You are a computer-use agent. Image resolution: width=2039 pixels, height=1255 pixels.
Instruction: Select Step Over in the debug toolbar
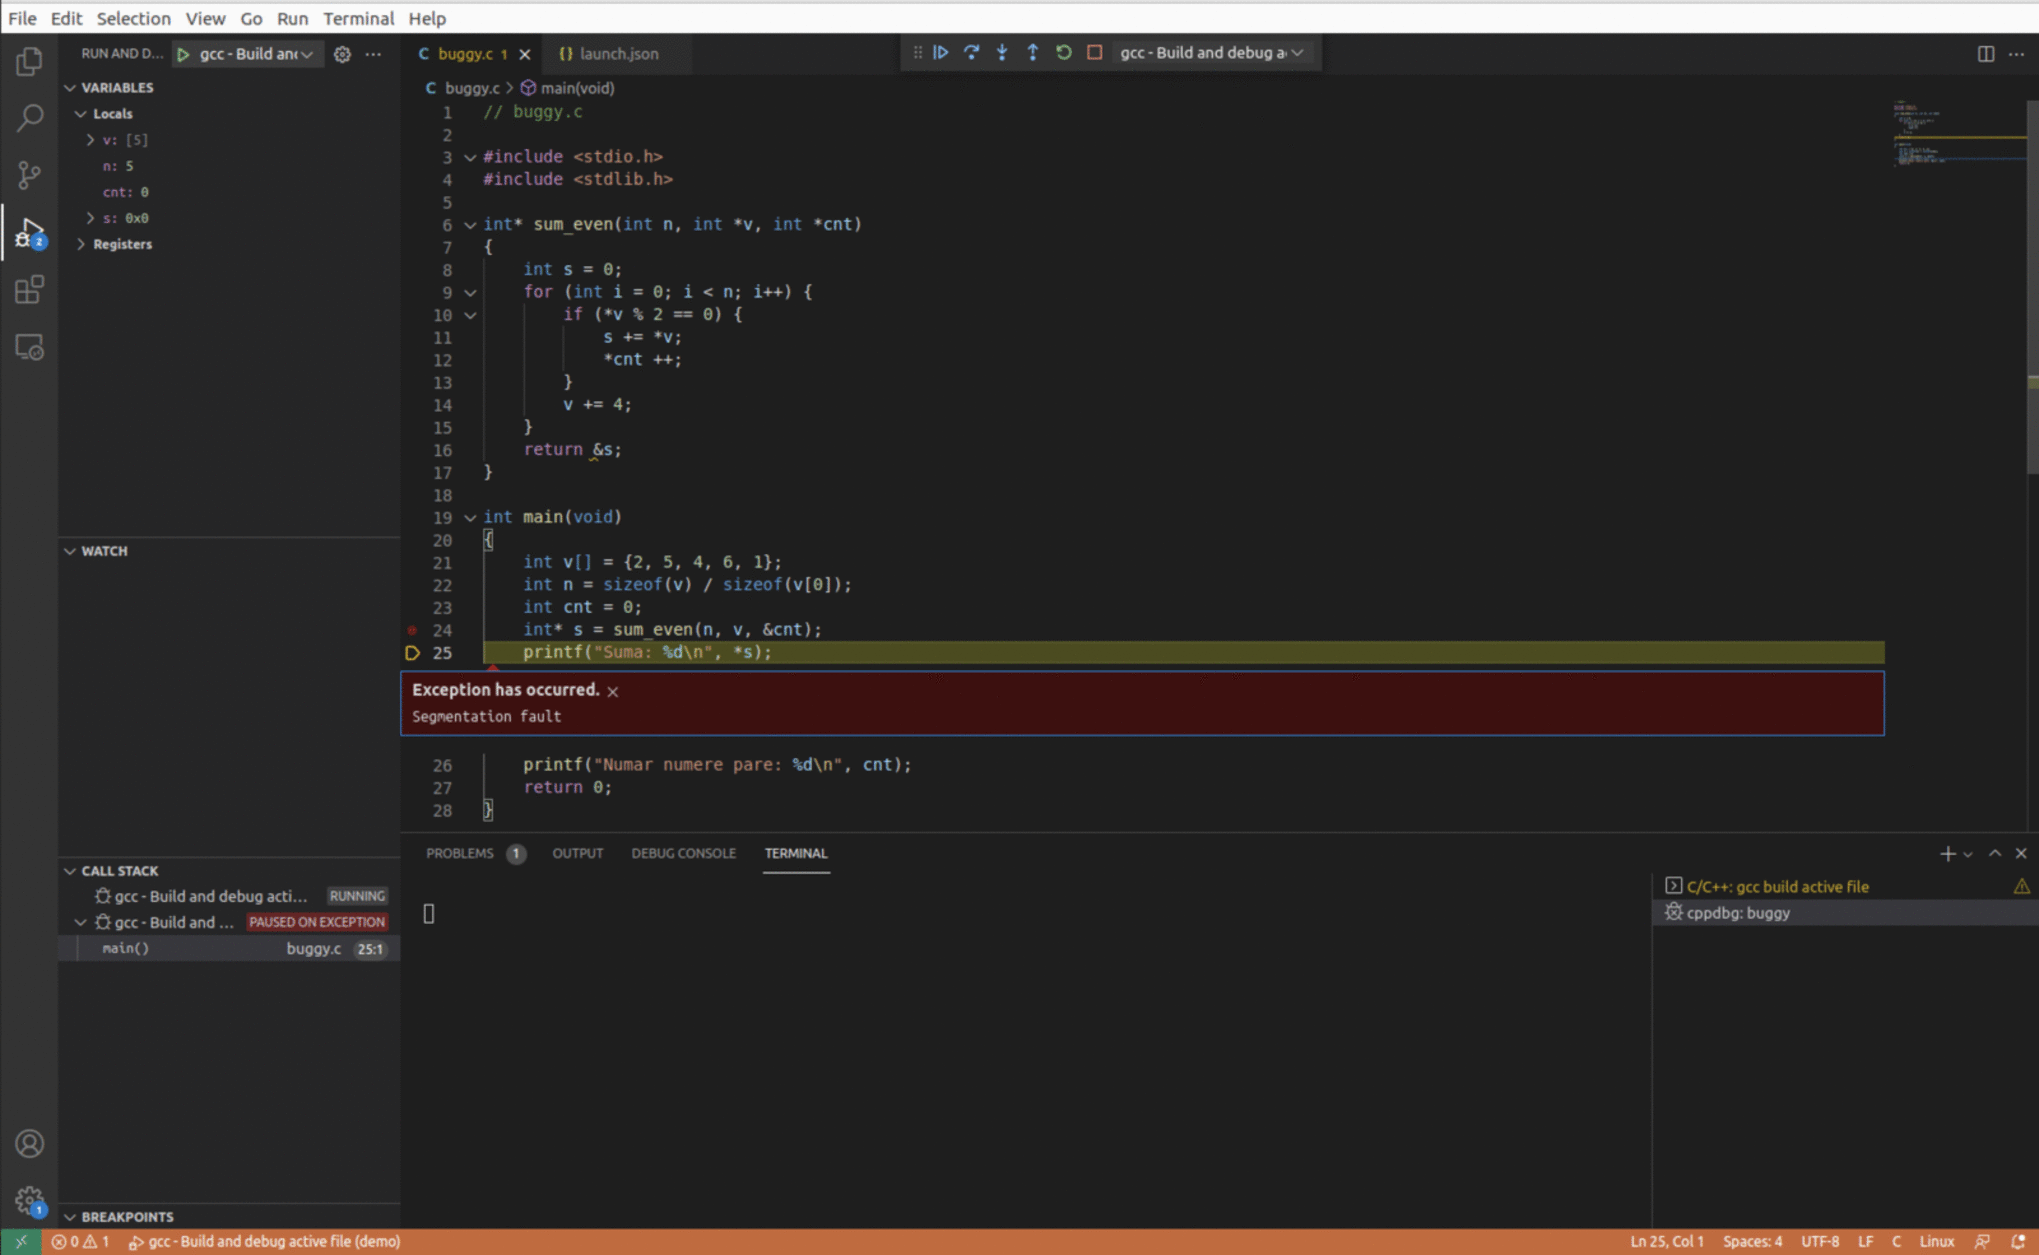971,52
